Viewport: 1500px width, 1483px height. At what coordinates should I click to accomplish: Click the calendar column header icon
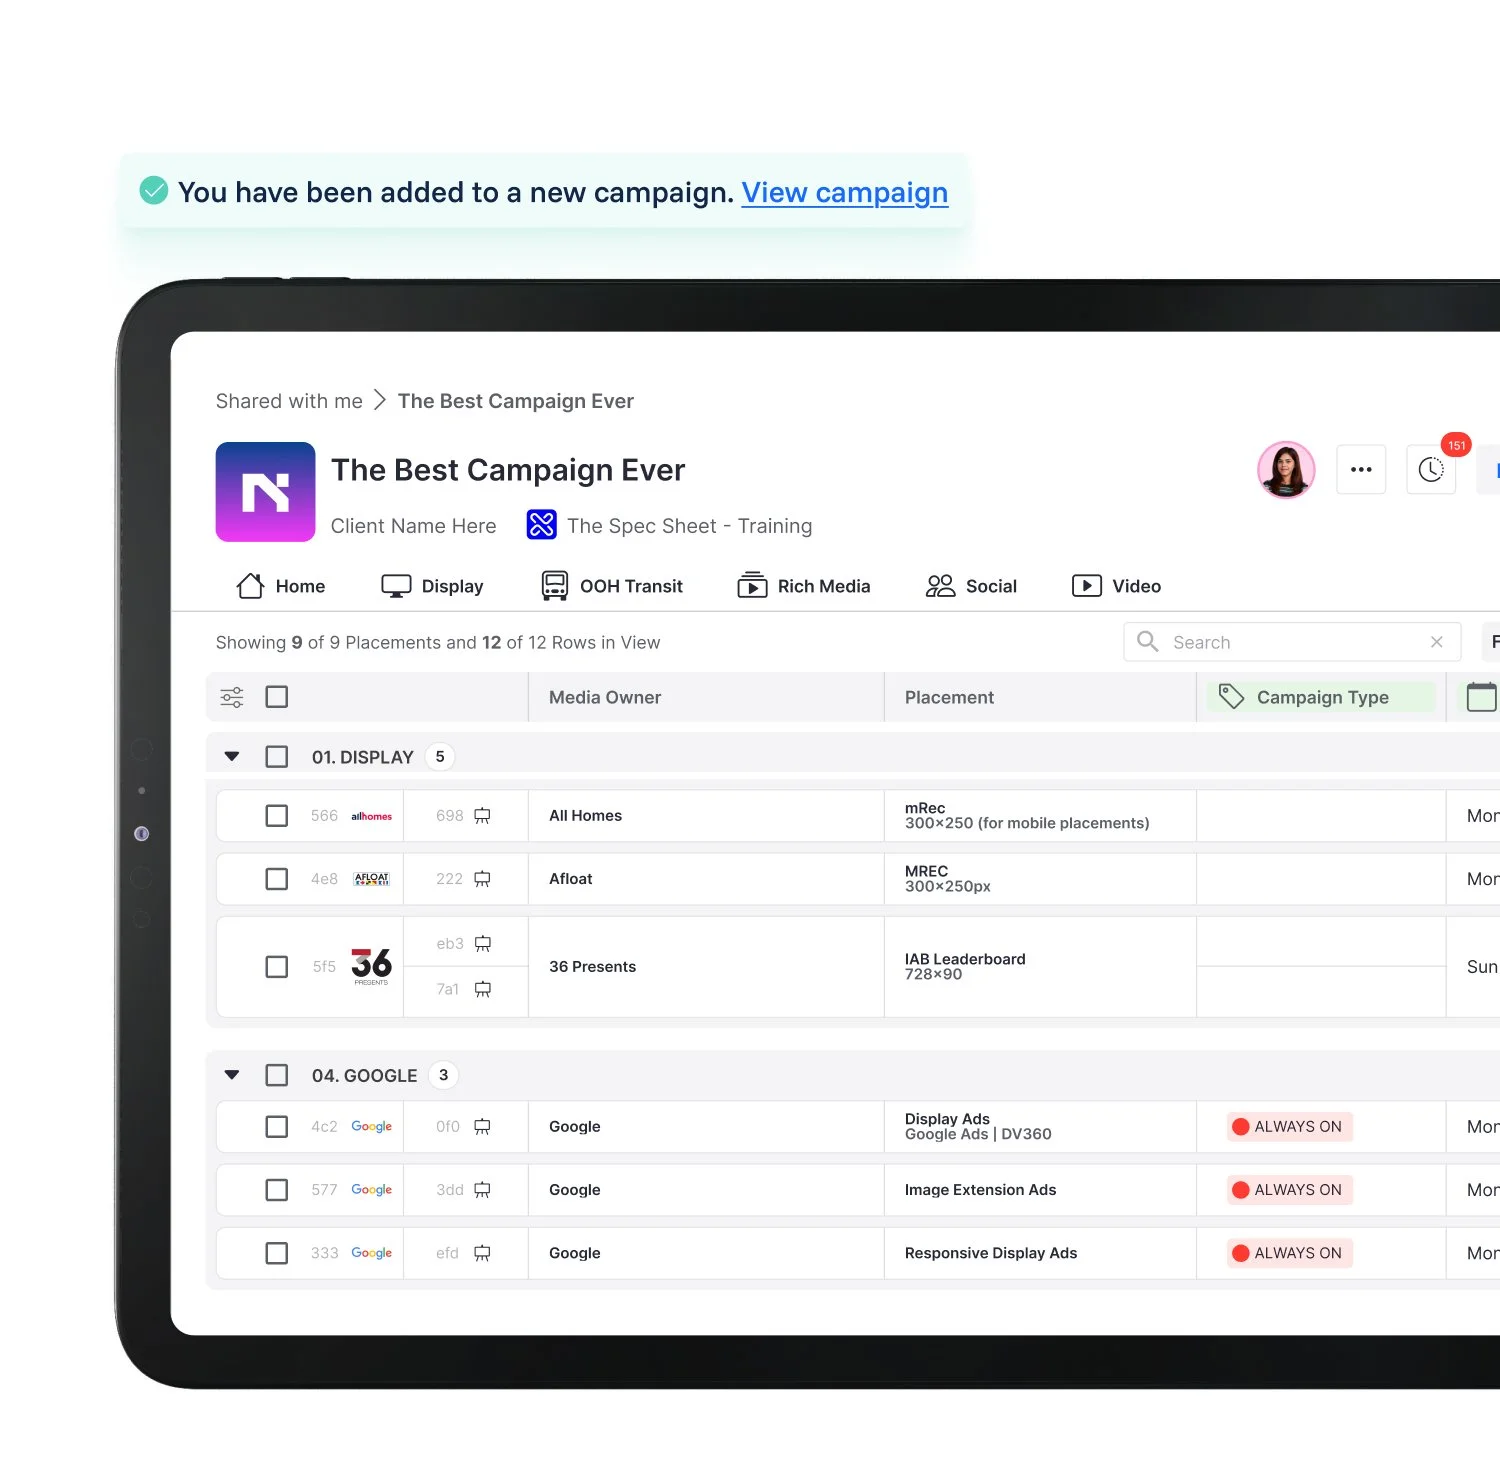[1482, 697]
